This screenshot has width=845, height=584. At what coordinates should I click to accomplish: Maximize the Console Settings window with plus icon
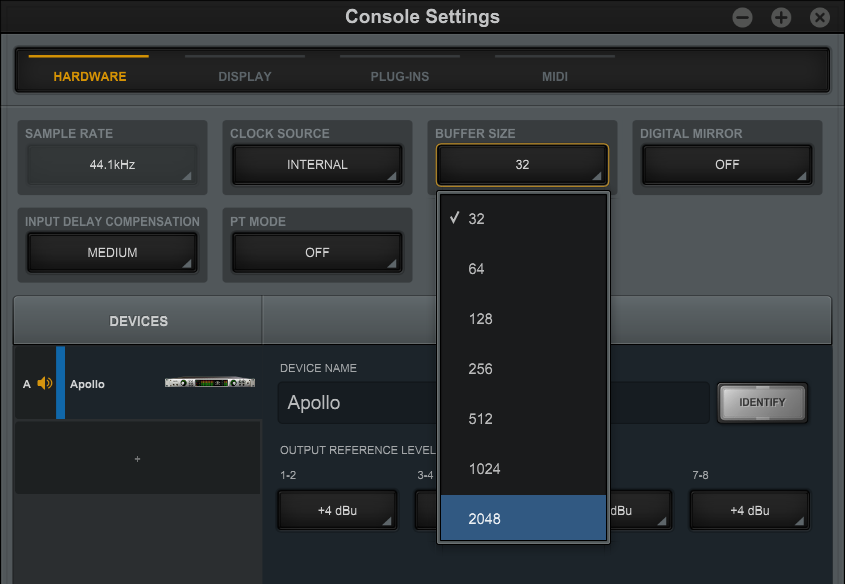point(781,17)
